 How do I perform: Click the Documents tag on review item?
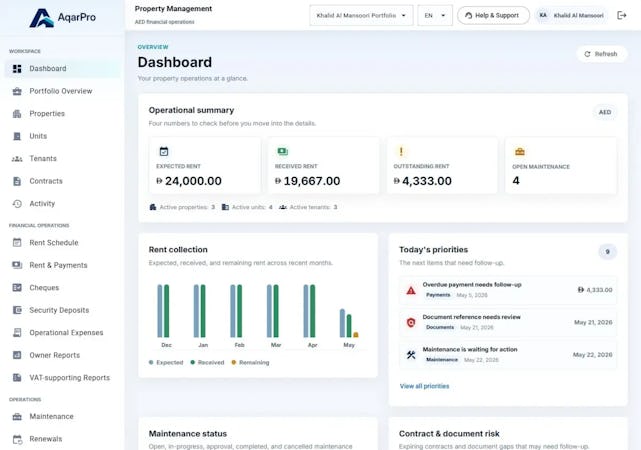point(440,327)
